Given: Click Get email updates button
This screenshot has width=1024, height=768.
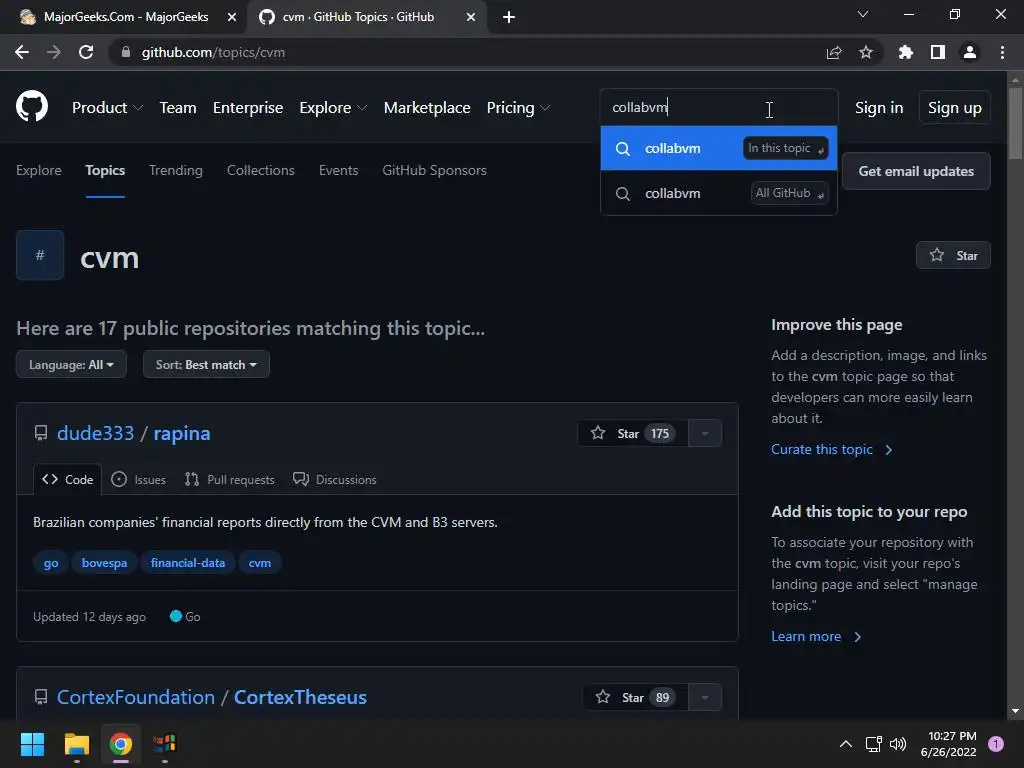Looking at the screenshot, I should coord(916,171).
